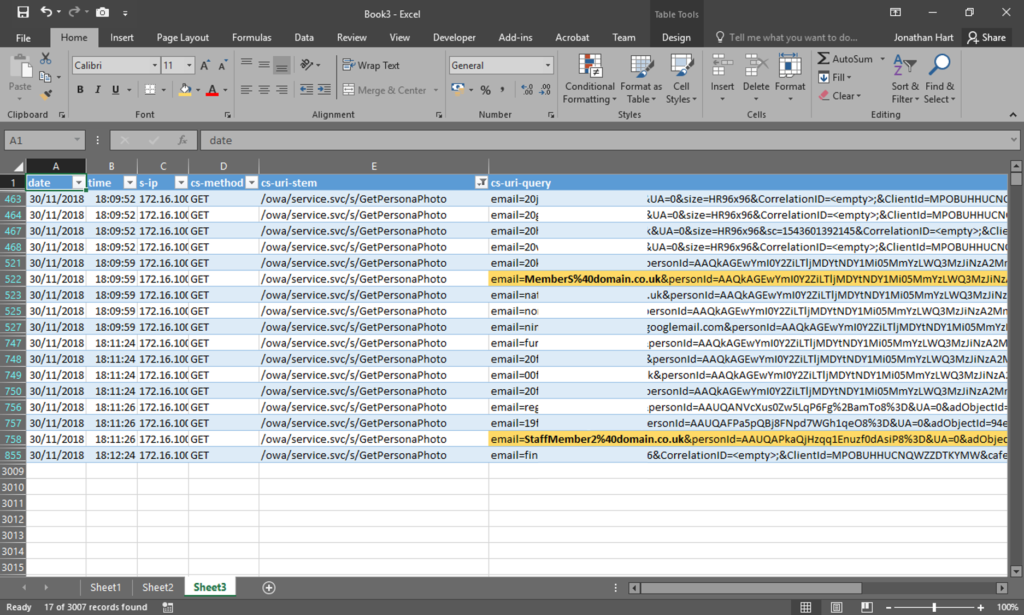
Task: Apply the Percent Style format
Action: (485, 89)
